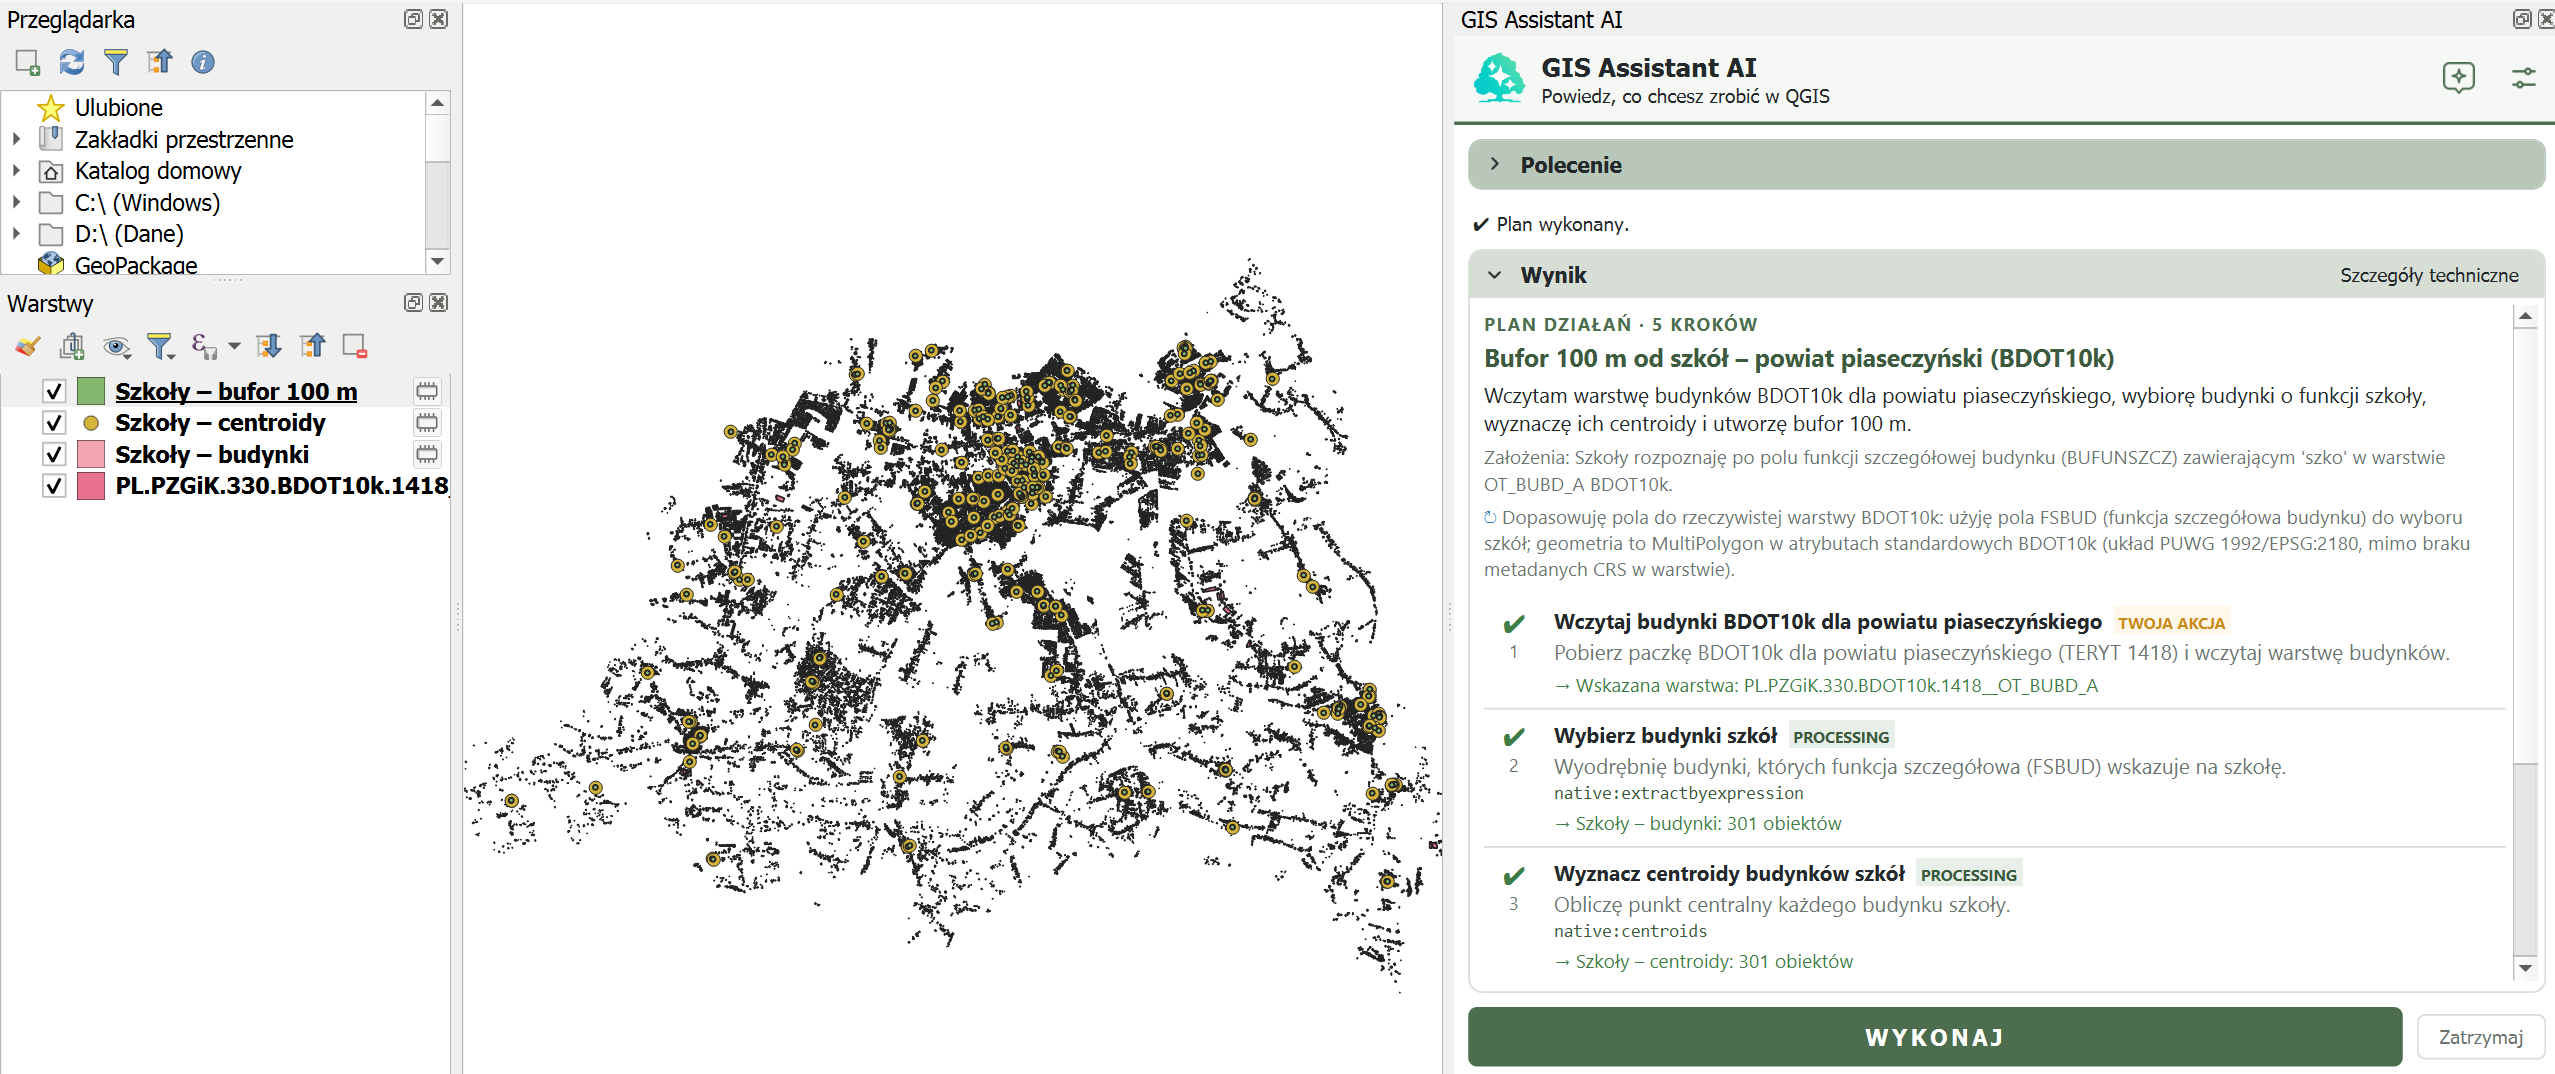Expand the Katalog domowy tree node
This screenshot has width=2555, height=1074.
coord(16,171)
